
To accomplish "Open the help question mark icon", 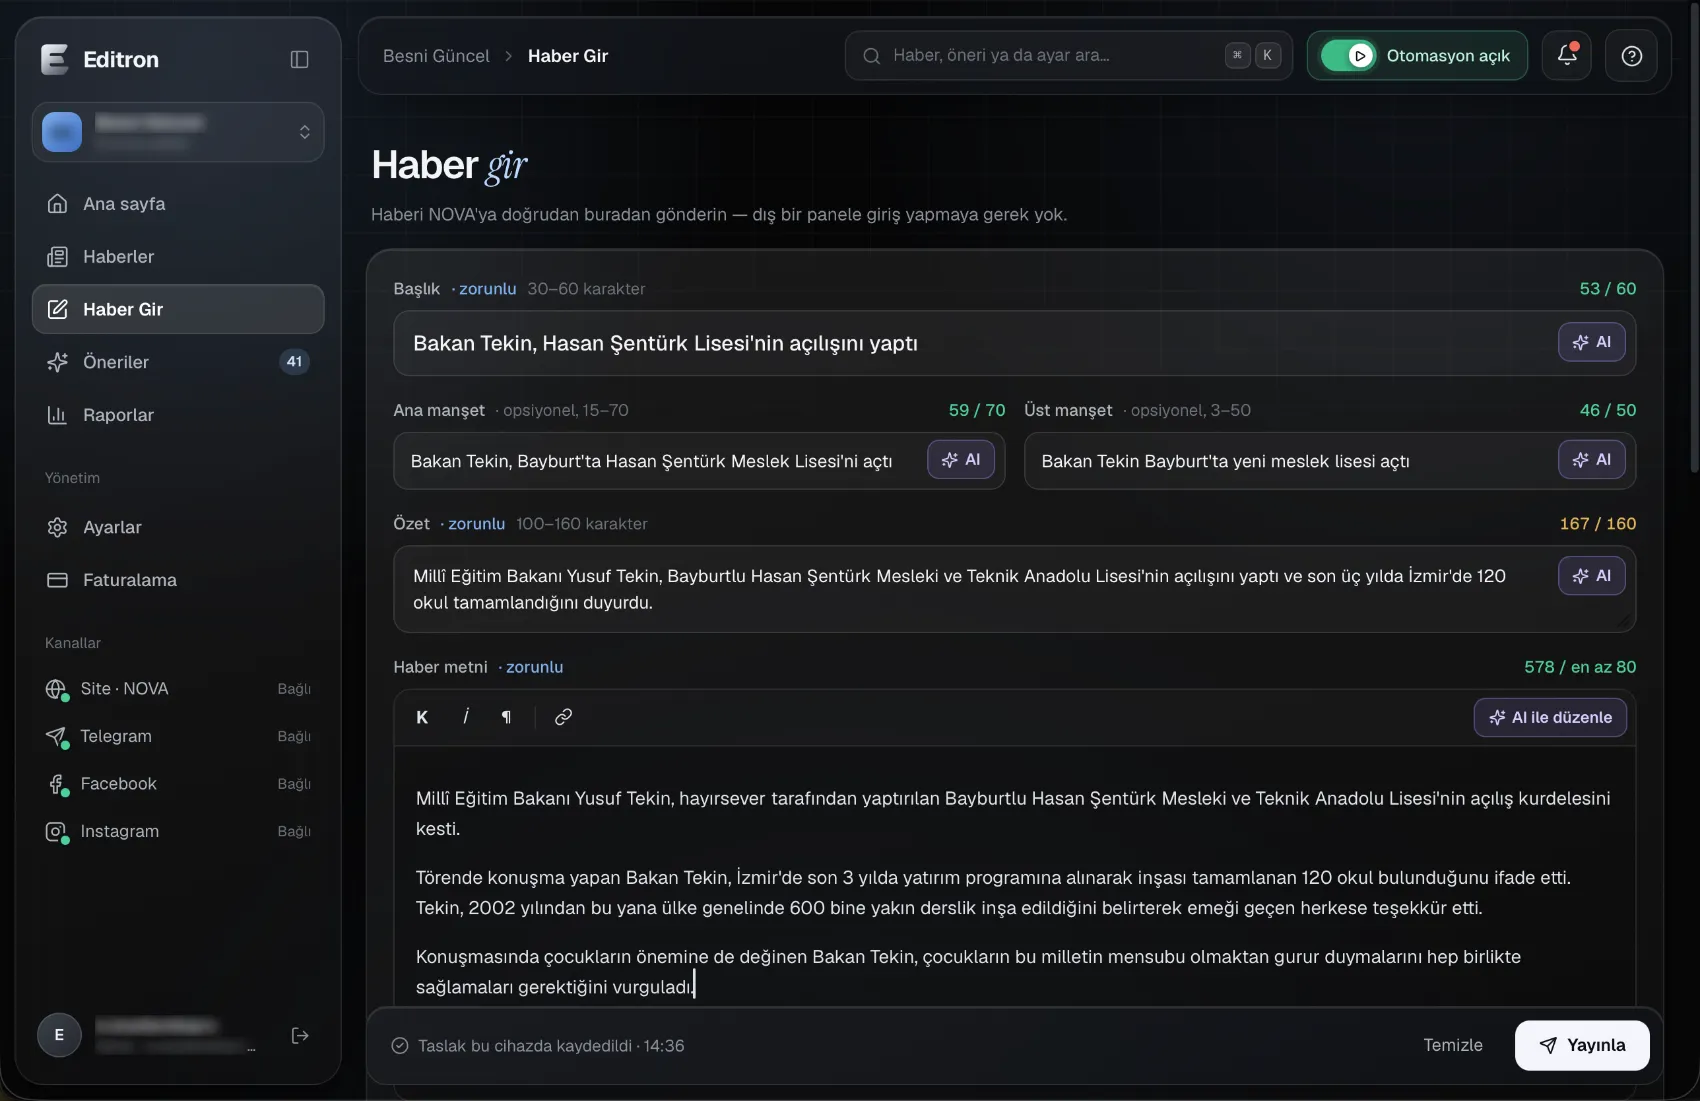I will [x=1631, y=56].
